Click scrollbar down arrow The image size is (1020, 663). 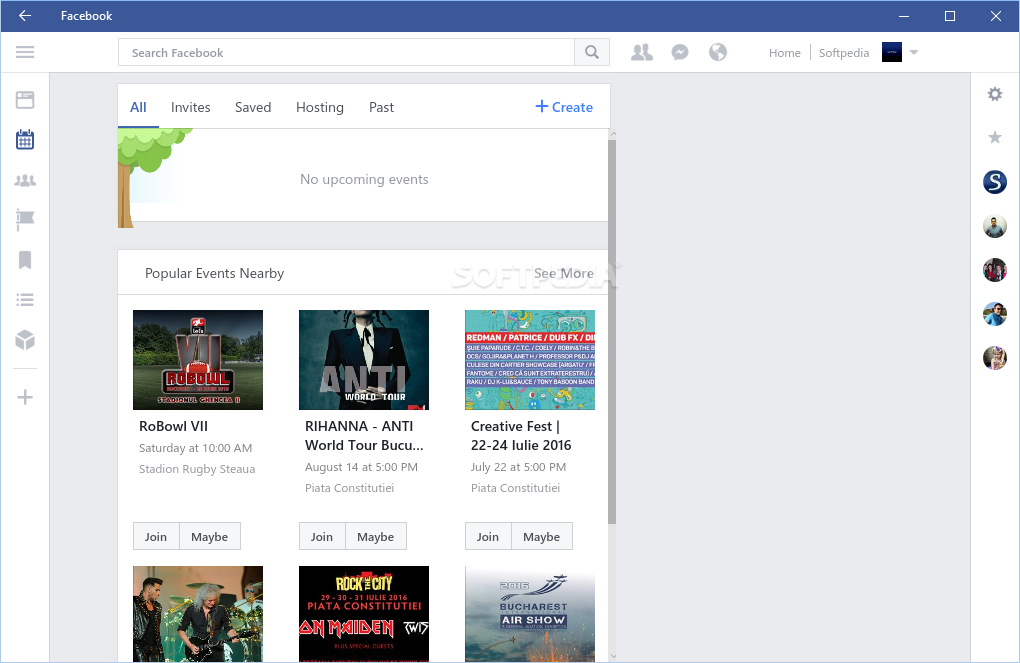[x=612, y=656]
